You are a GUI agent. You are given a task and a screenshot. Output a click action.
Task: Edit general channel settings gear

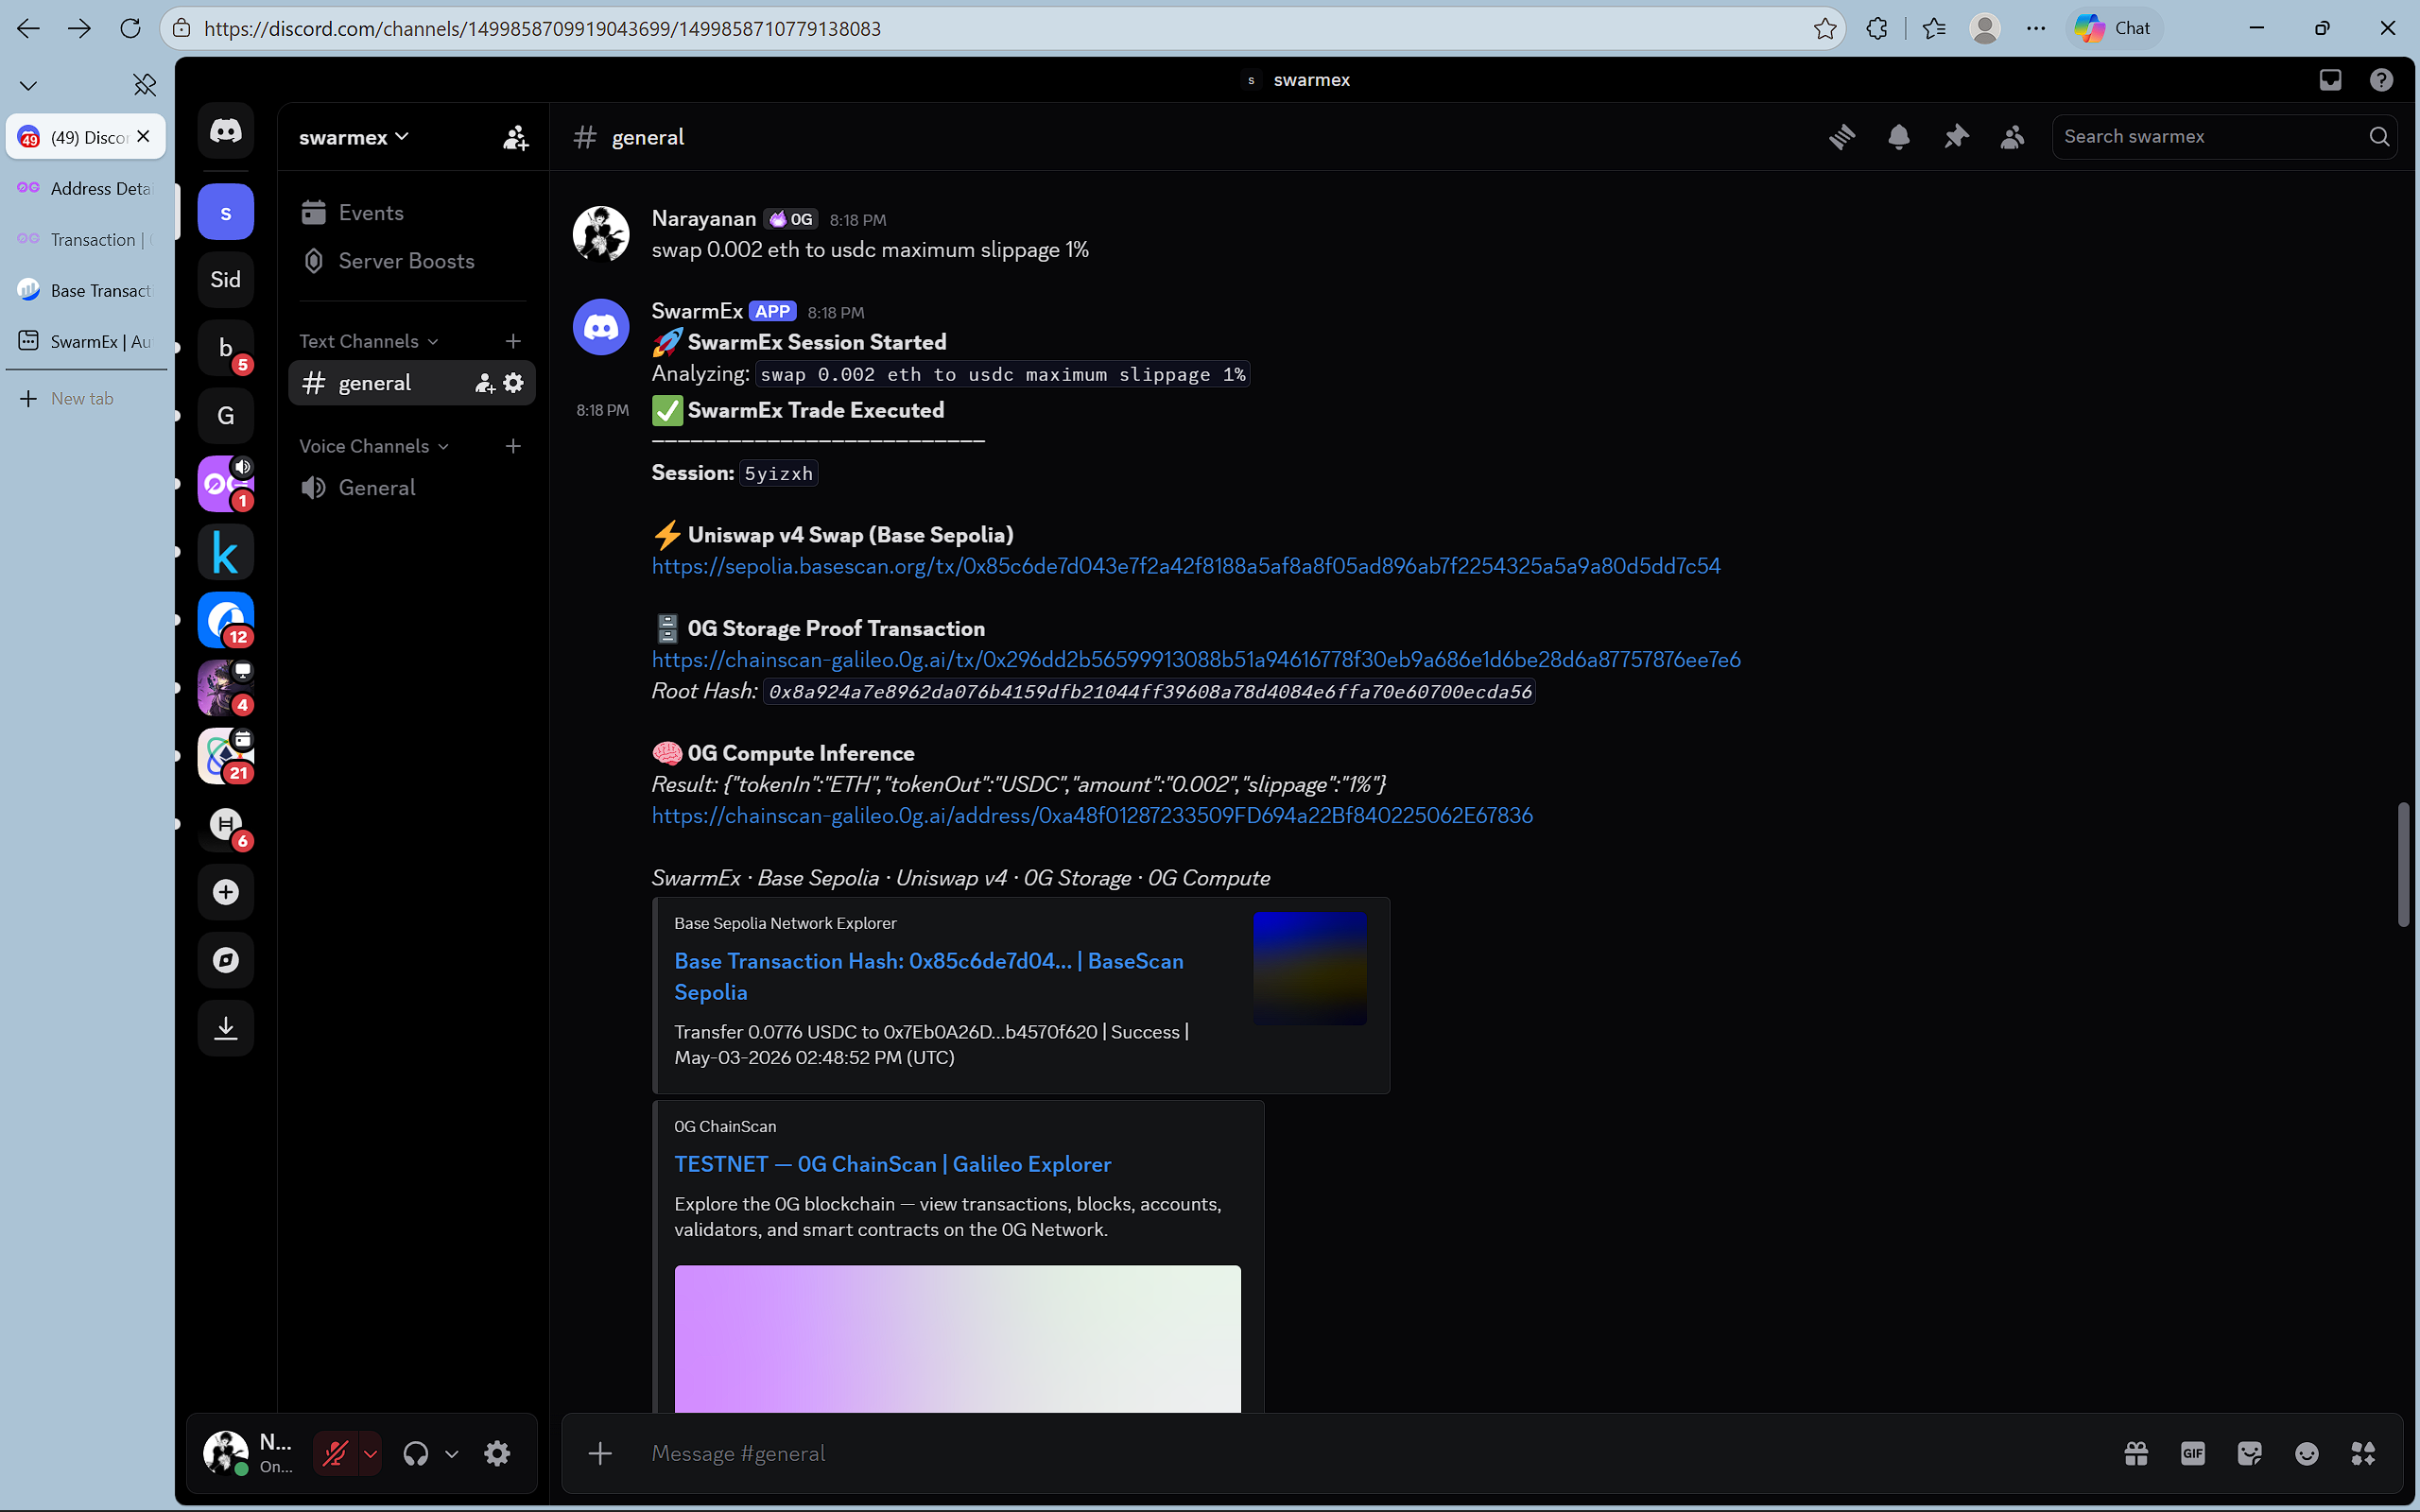pos(514,383)
